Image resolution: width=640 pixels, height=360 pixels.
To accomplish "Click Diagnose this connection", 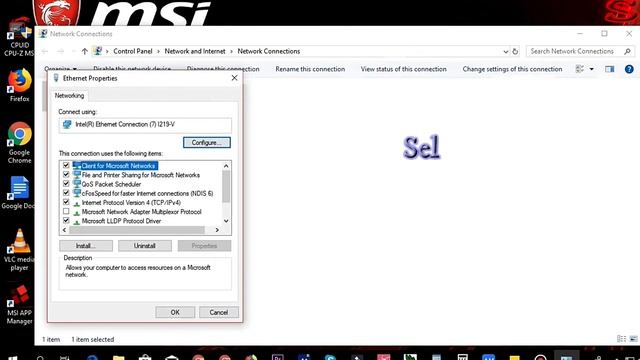I will pos(223,69).
